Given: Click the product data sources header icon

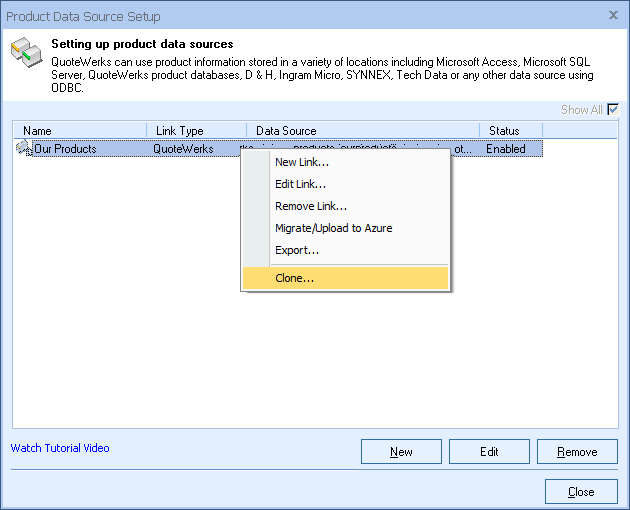Looking at the screenshot, I should click(26, 56).
